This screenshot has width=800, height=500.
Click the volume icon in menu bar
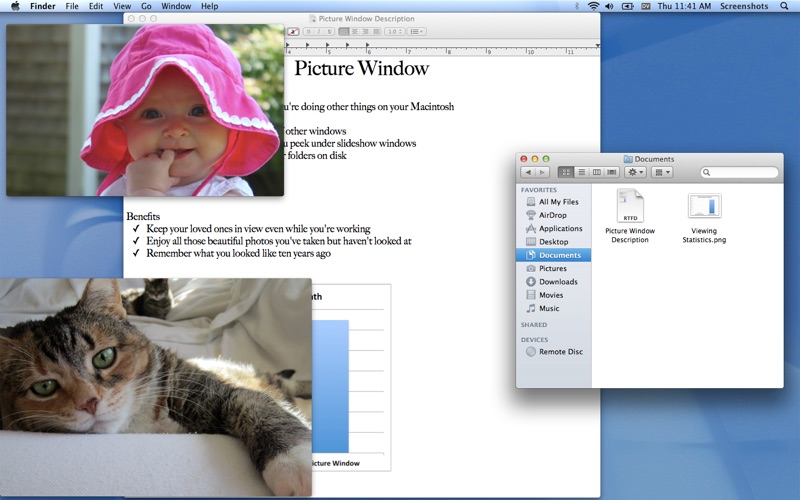(x=609, y=6)
